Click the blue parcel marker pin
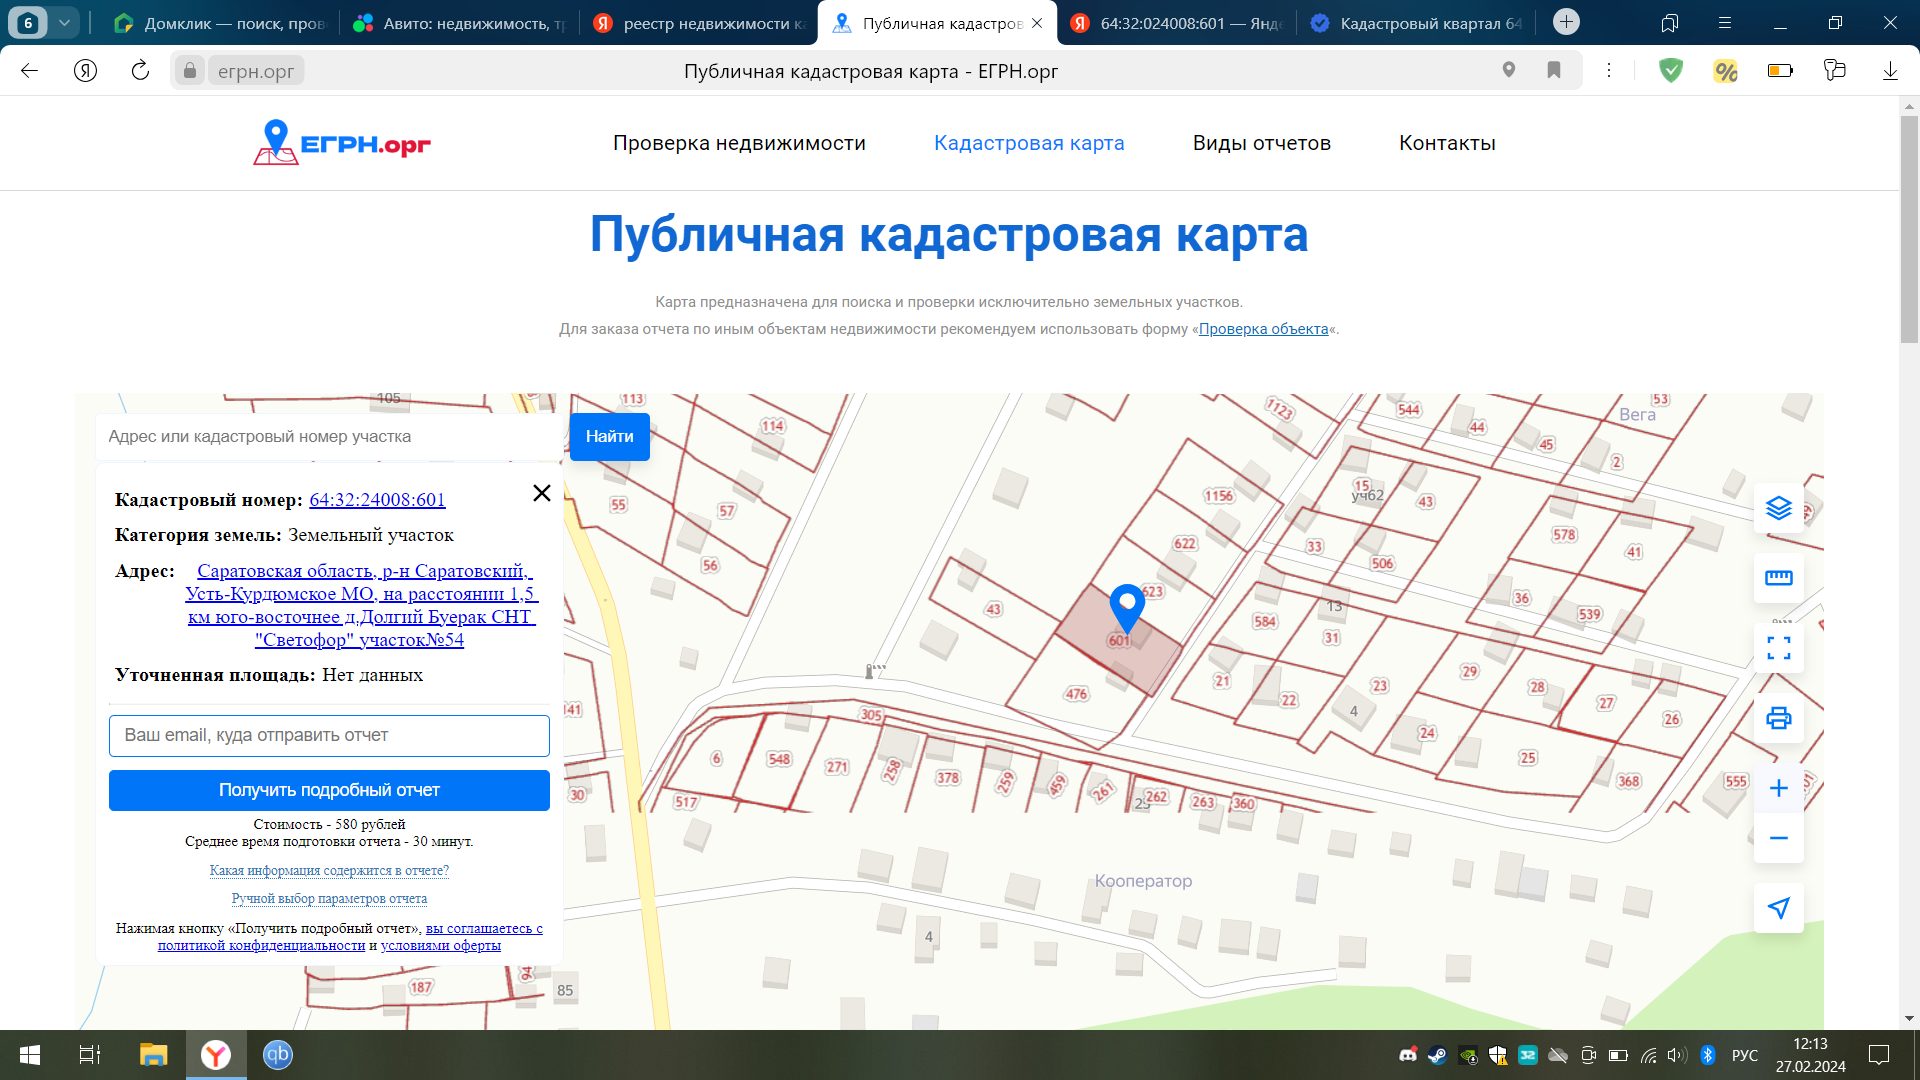Image resolution: width=1920 pixels, height=1080 pixels. point(1127,606)
